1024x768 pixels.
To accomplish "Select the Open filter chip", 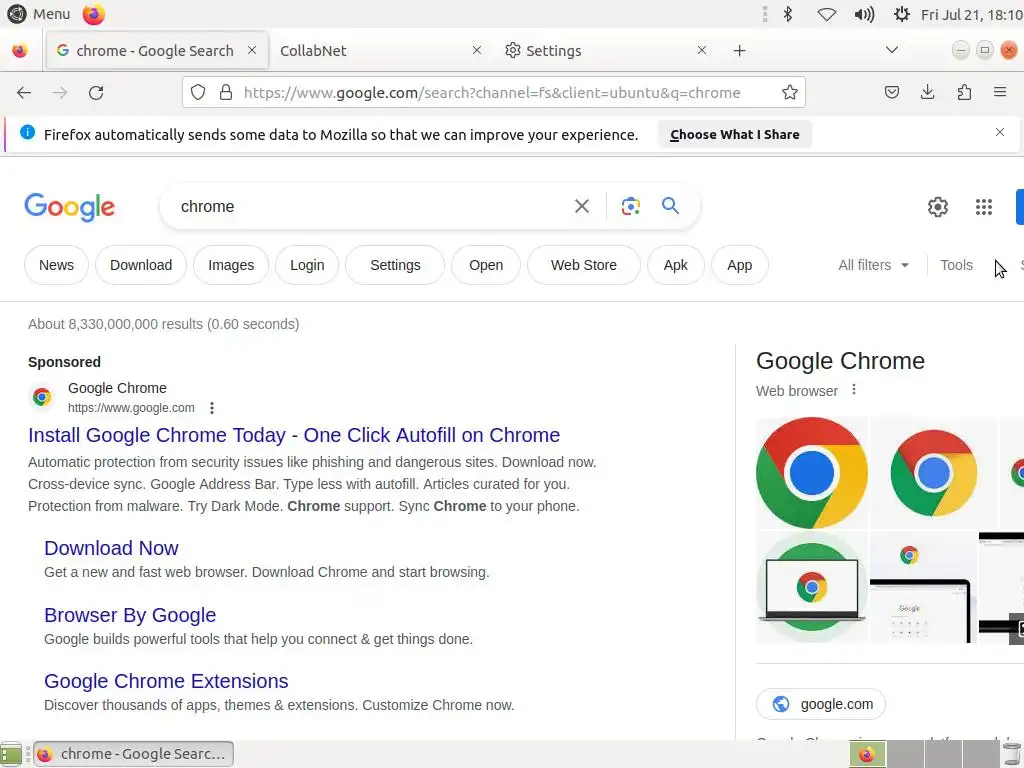I will (x=486, y=265).
